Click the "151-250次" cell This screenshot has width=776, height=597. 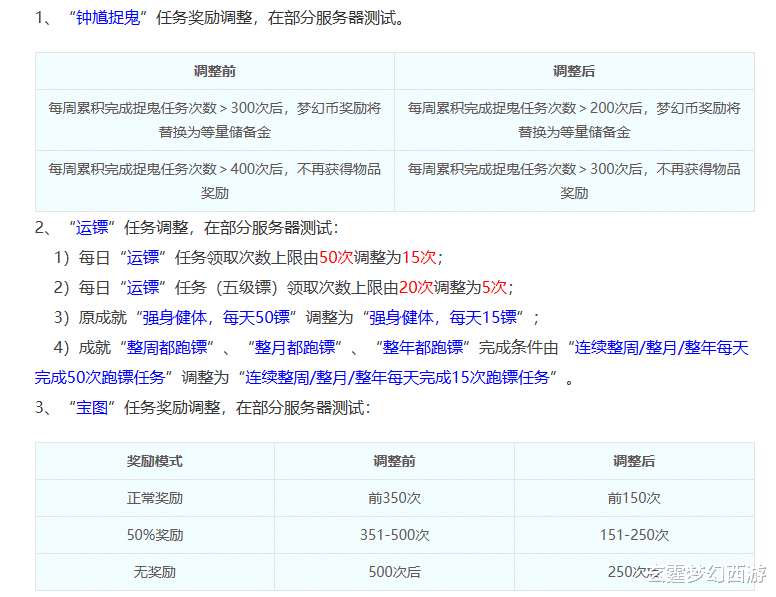coord(634,535)
